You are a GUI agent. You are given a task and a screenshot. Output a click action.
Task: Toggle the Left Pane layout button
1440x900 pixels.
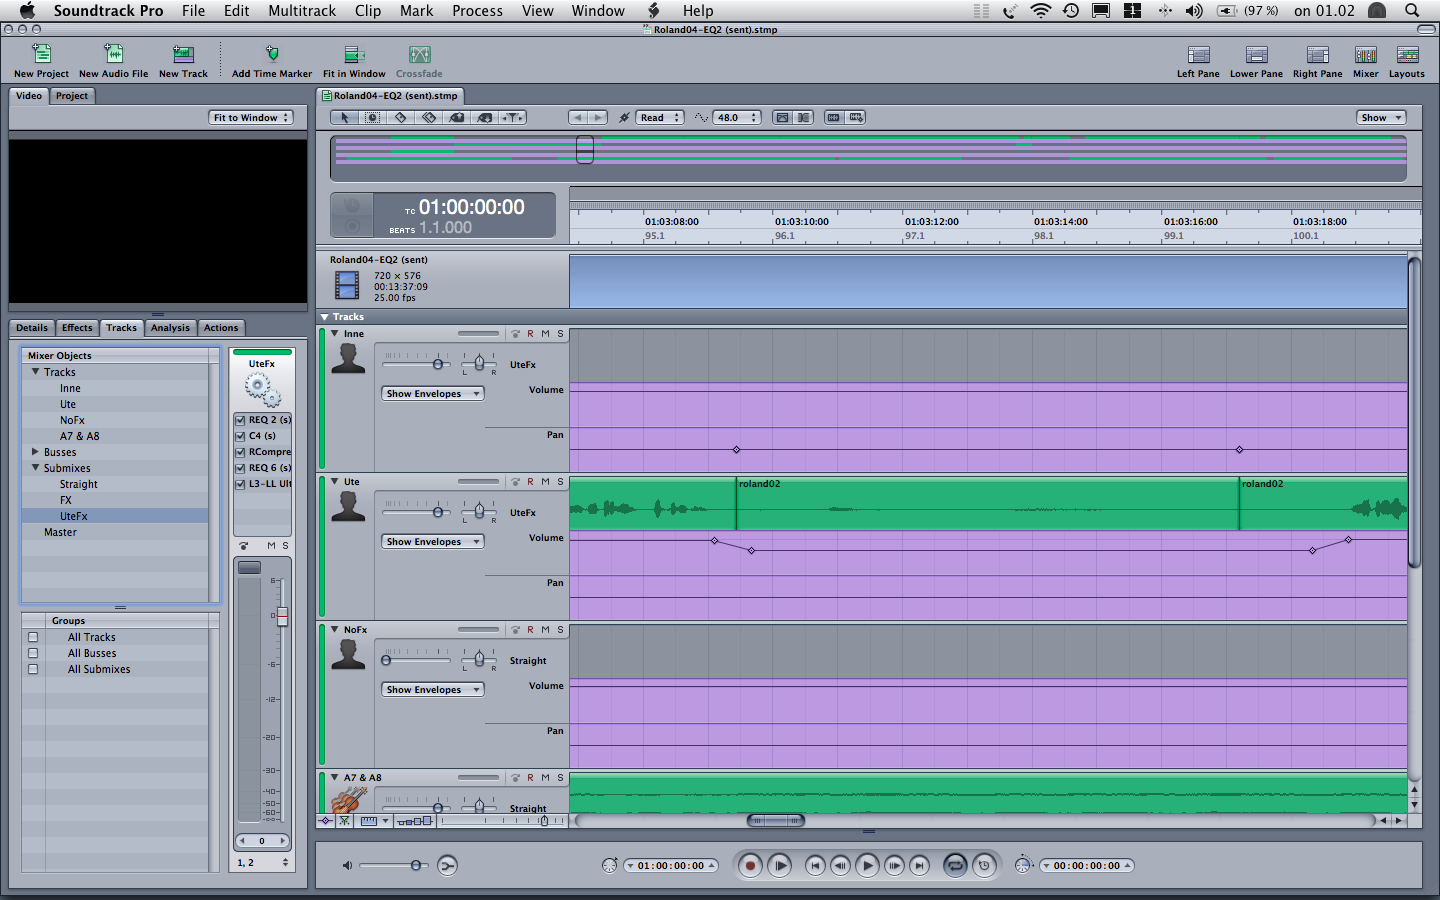point(1198,60)
